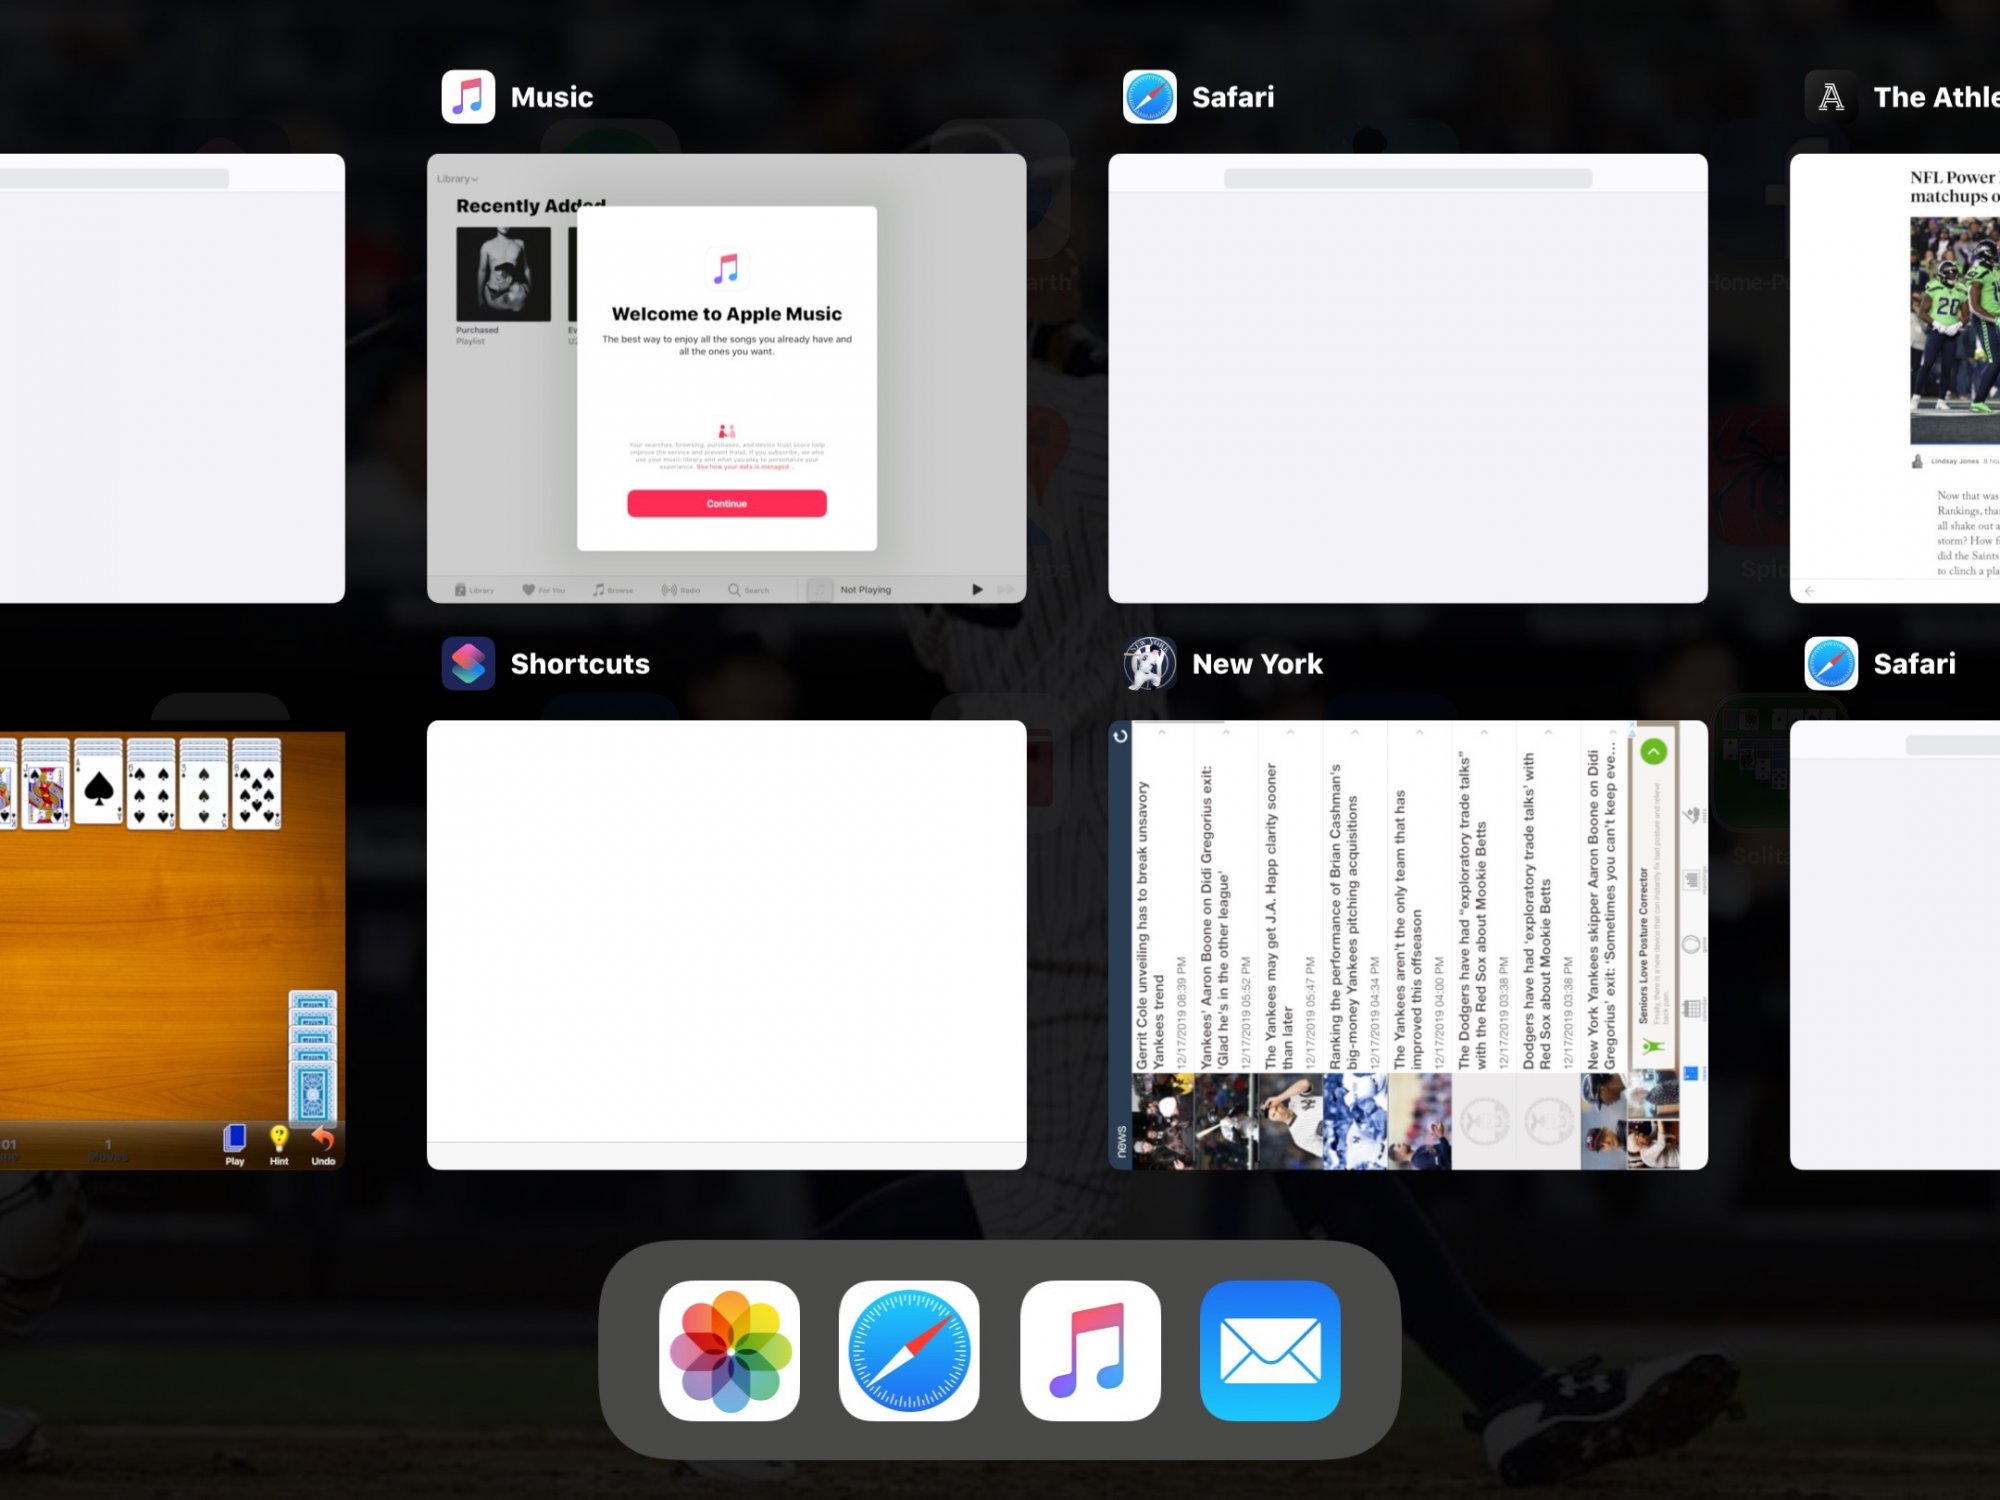The width and height of the screenshot is (2000, 1500).
Task: Open headline 'The Yankees may get J.A. Happ clarity sooner'
Action: [x=1290, y=945]
